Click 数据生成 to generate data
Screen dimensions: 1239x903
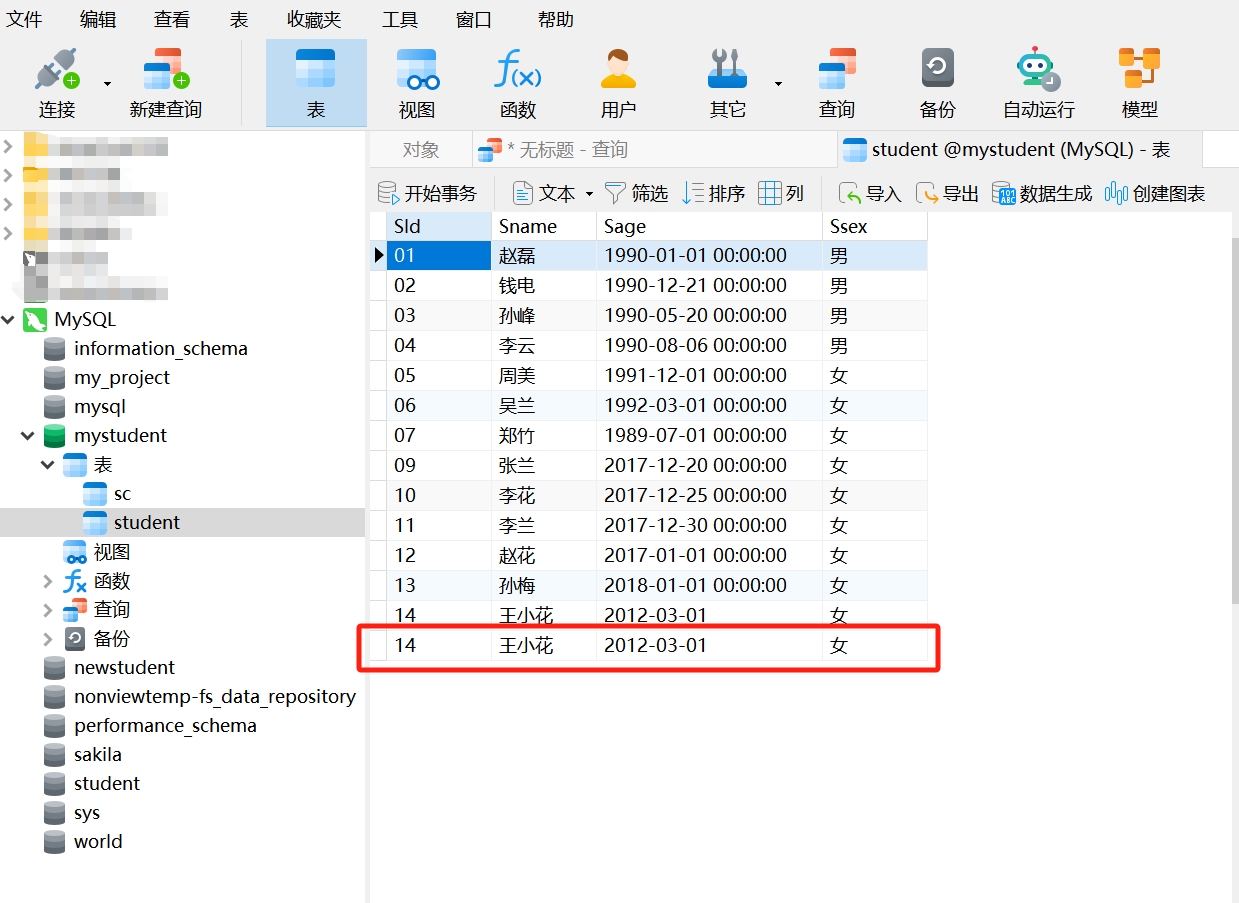(x=1041, y=193)
